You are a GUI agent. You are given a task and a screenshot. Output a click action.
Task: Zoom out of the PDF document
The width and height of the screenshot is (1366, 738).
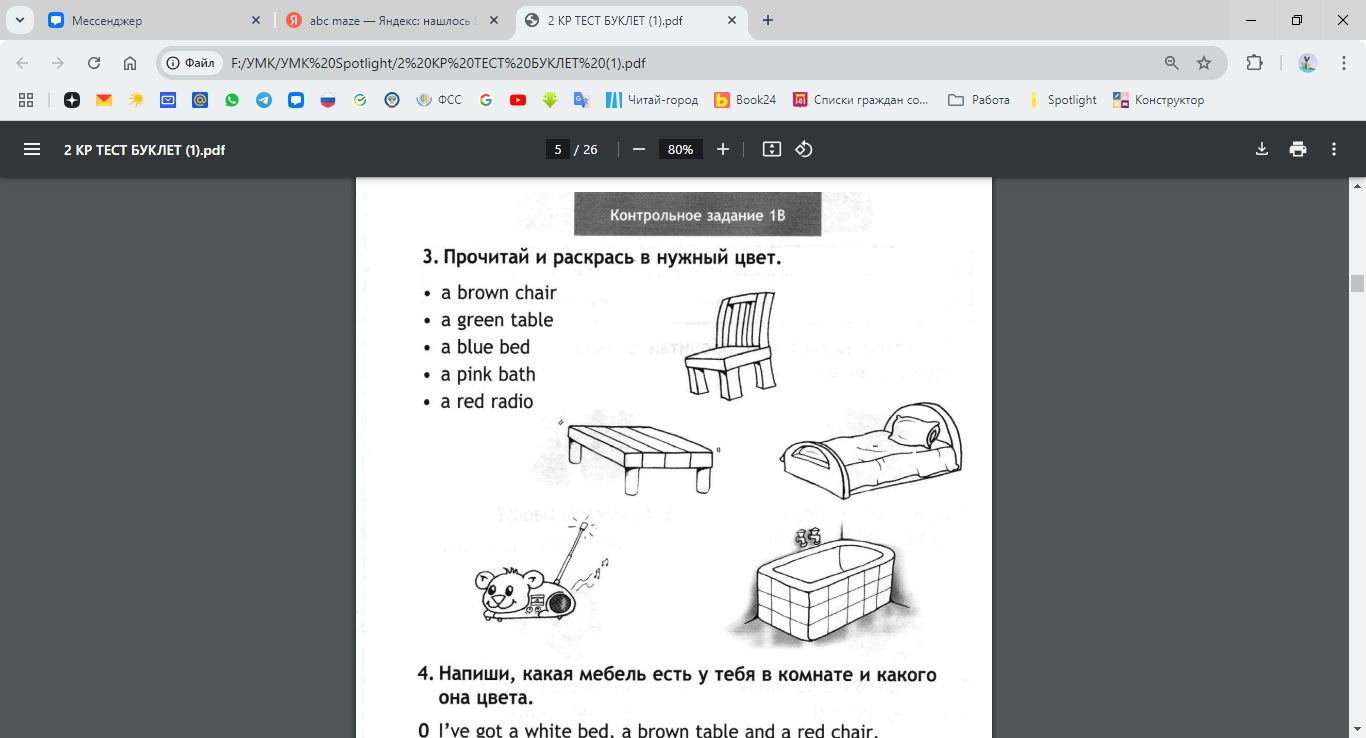point(639,149)
